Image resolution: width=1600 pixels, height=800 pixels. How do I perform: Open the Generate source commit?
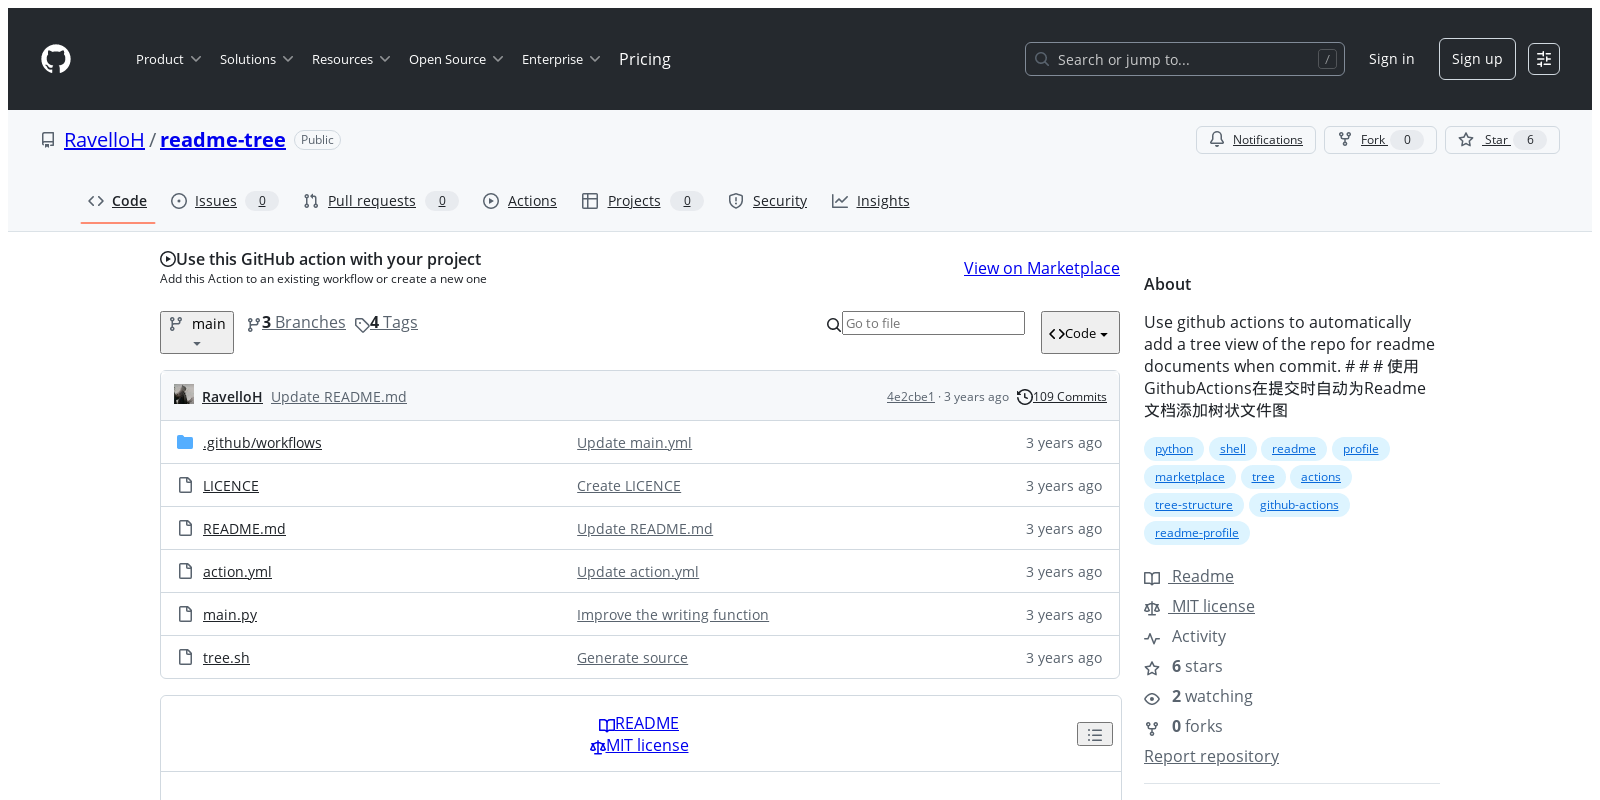(x=632, y=658)
